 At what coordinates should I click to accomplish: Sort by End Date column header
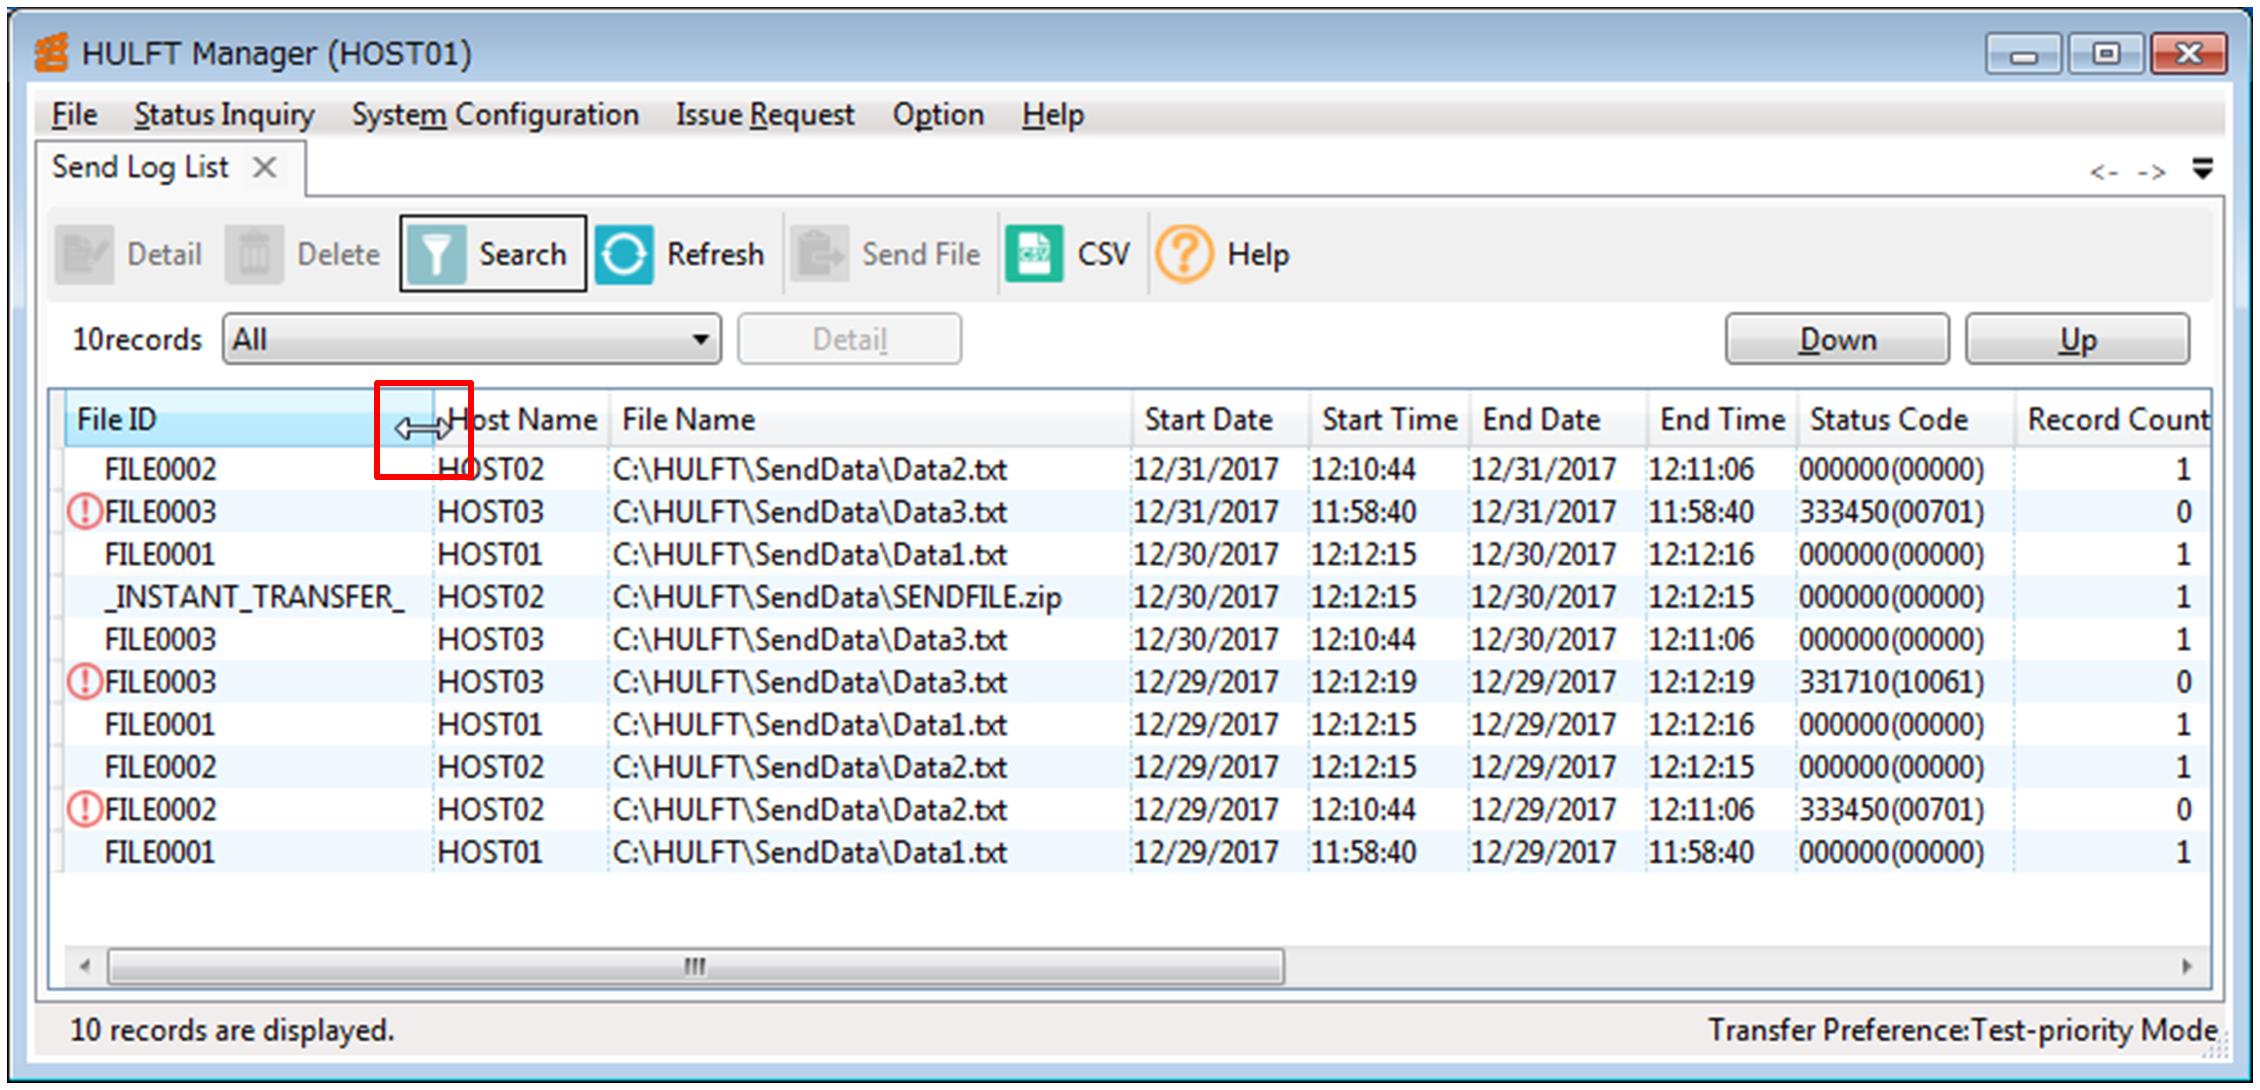point(1558,420)
